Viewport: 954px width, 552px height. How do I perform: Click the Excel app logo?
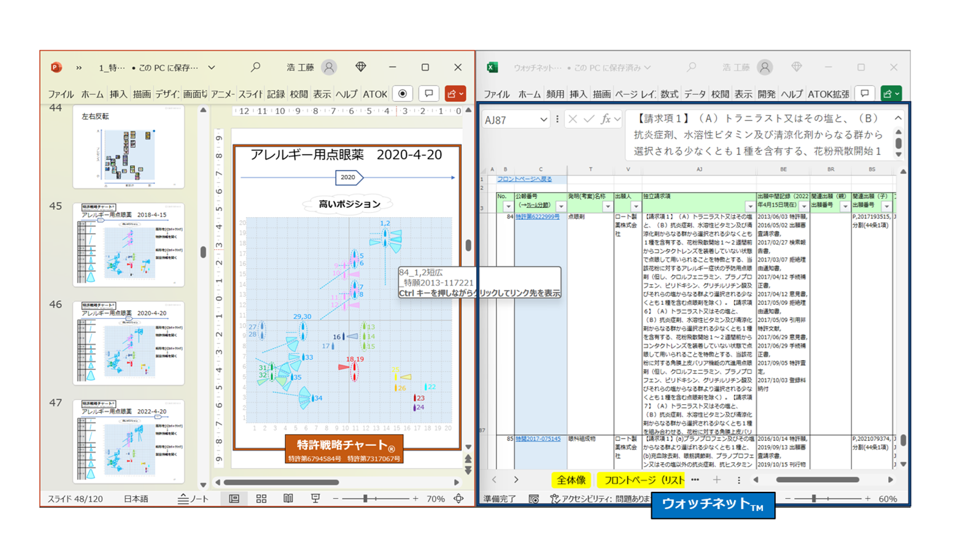point(493,67)
